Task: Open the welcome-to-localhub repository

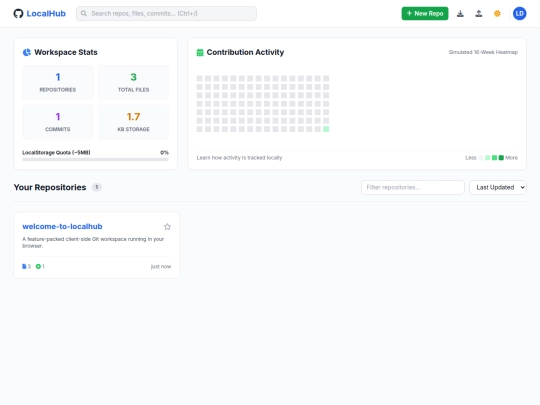Action: [x=62, y=226]
